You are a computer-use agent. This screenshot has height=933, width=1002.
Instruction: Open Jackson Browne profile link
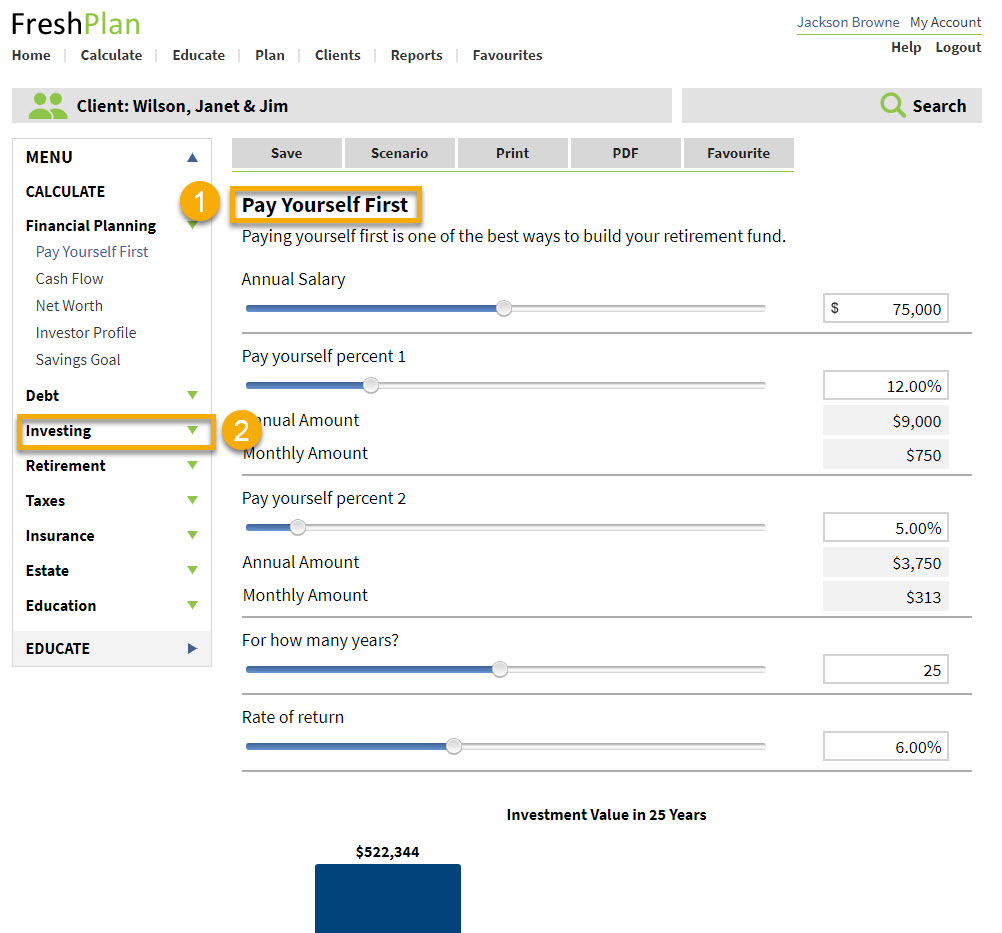tap(848, 22)
